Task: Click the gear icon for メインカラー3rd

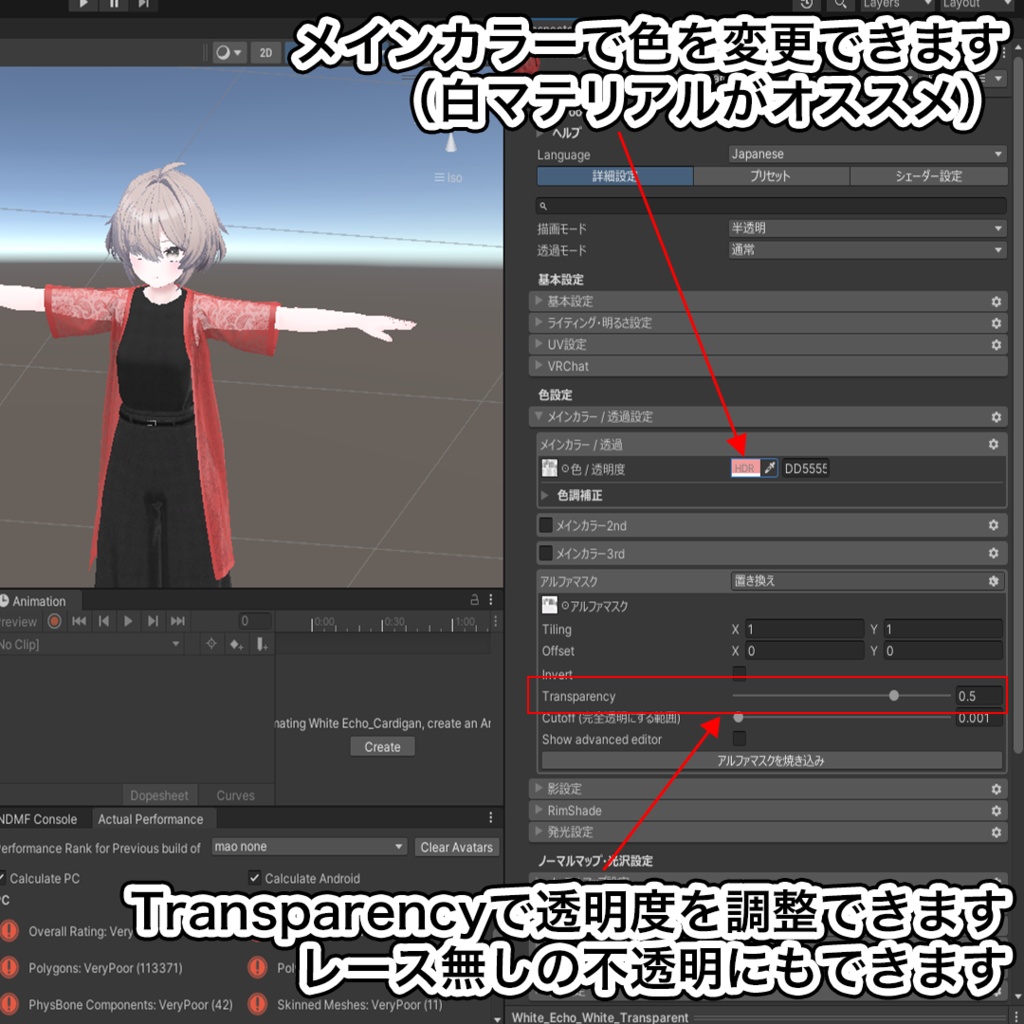Action: pyautogui.click(x=993, y=553)
